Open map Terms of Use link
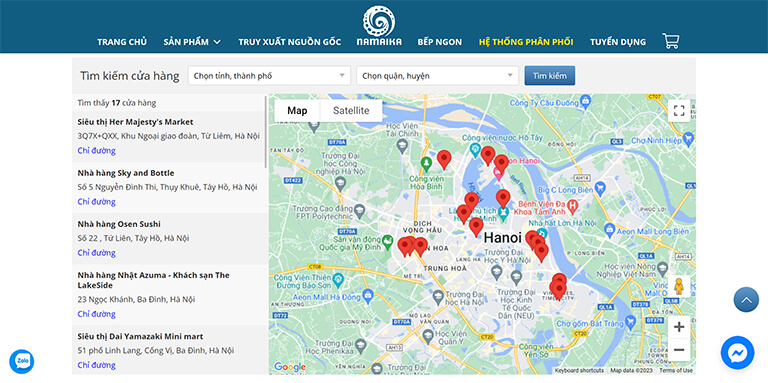The width and height of the screenshot is (768, 383). (676, 370)
